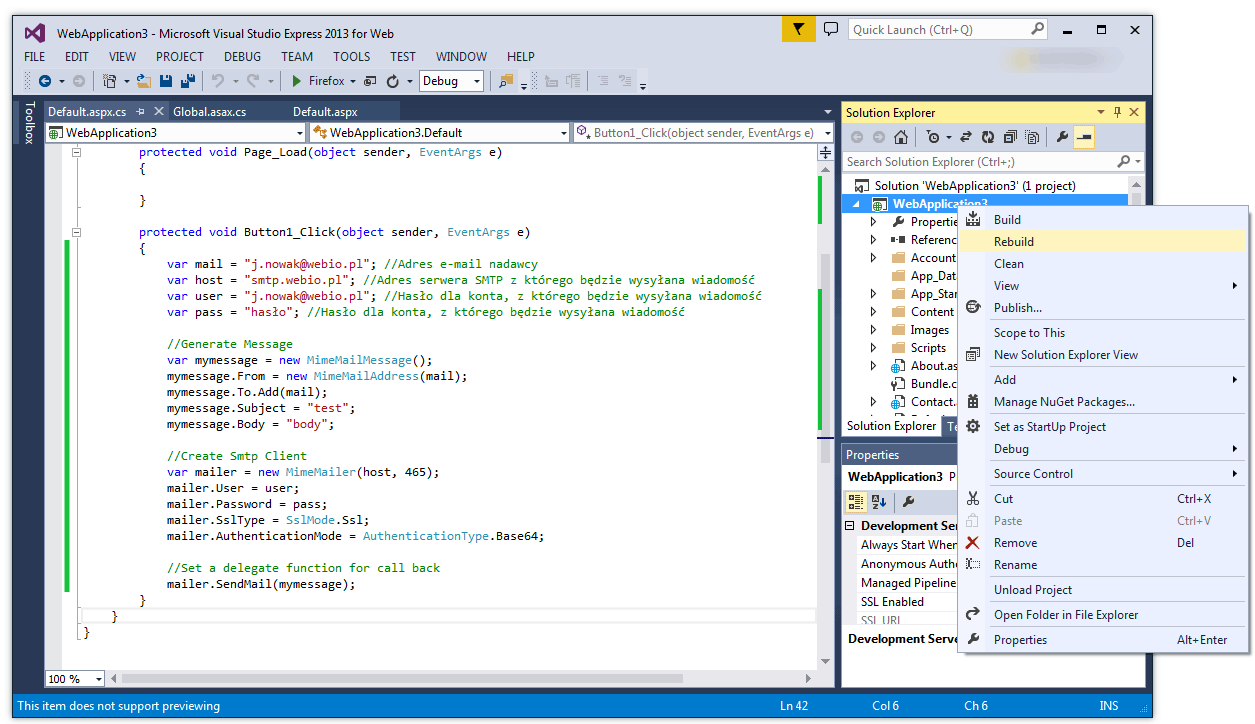1255x724 pixels.
Task: Click Pending Changes Filter clock icon
Action: click(933, 137)
